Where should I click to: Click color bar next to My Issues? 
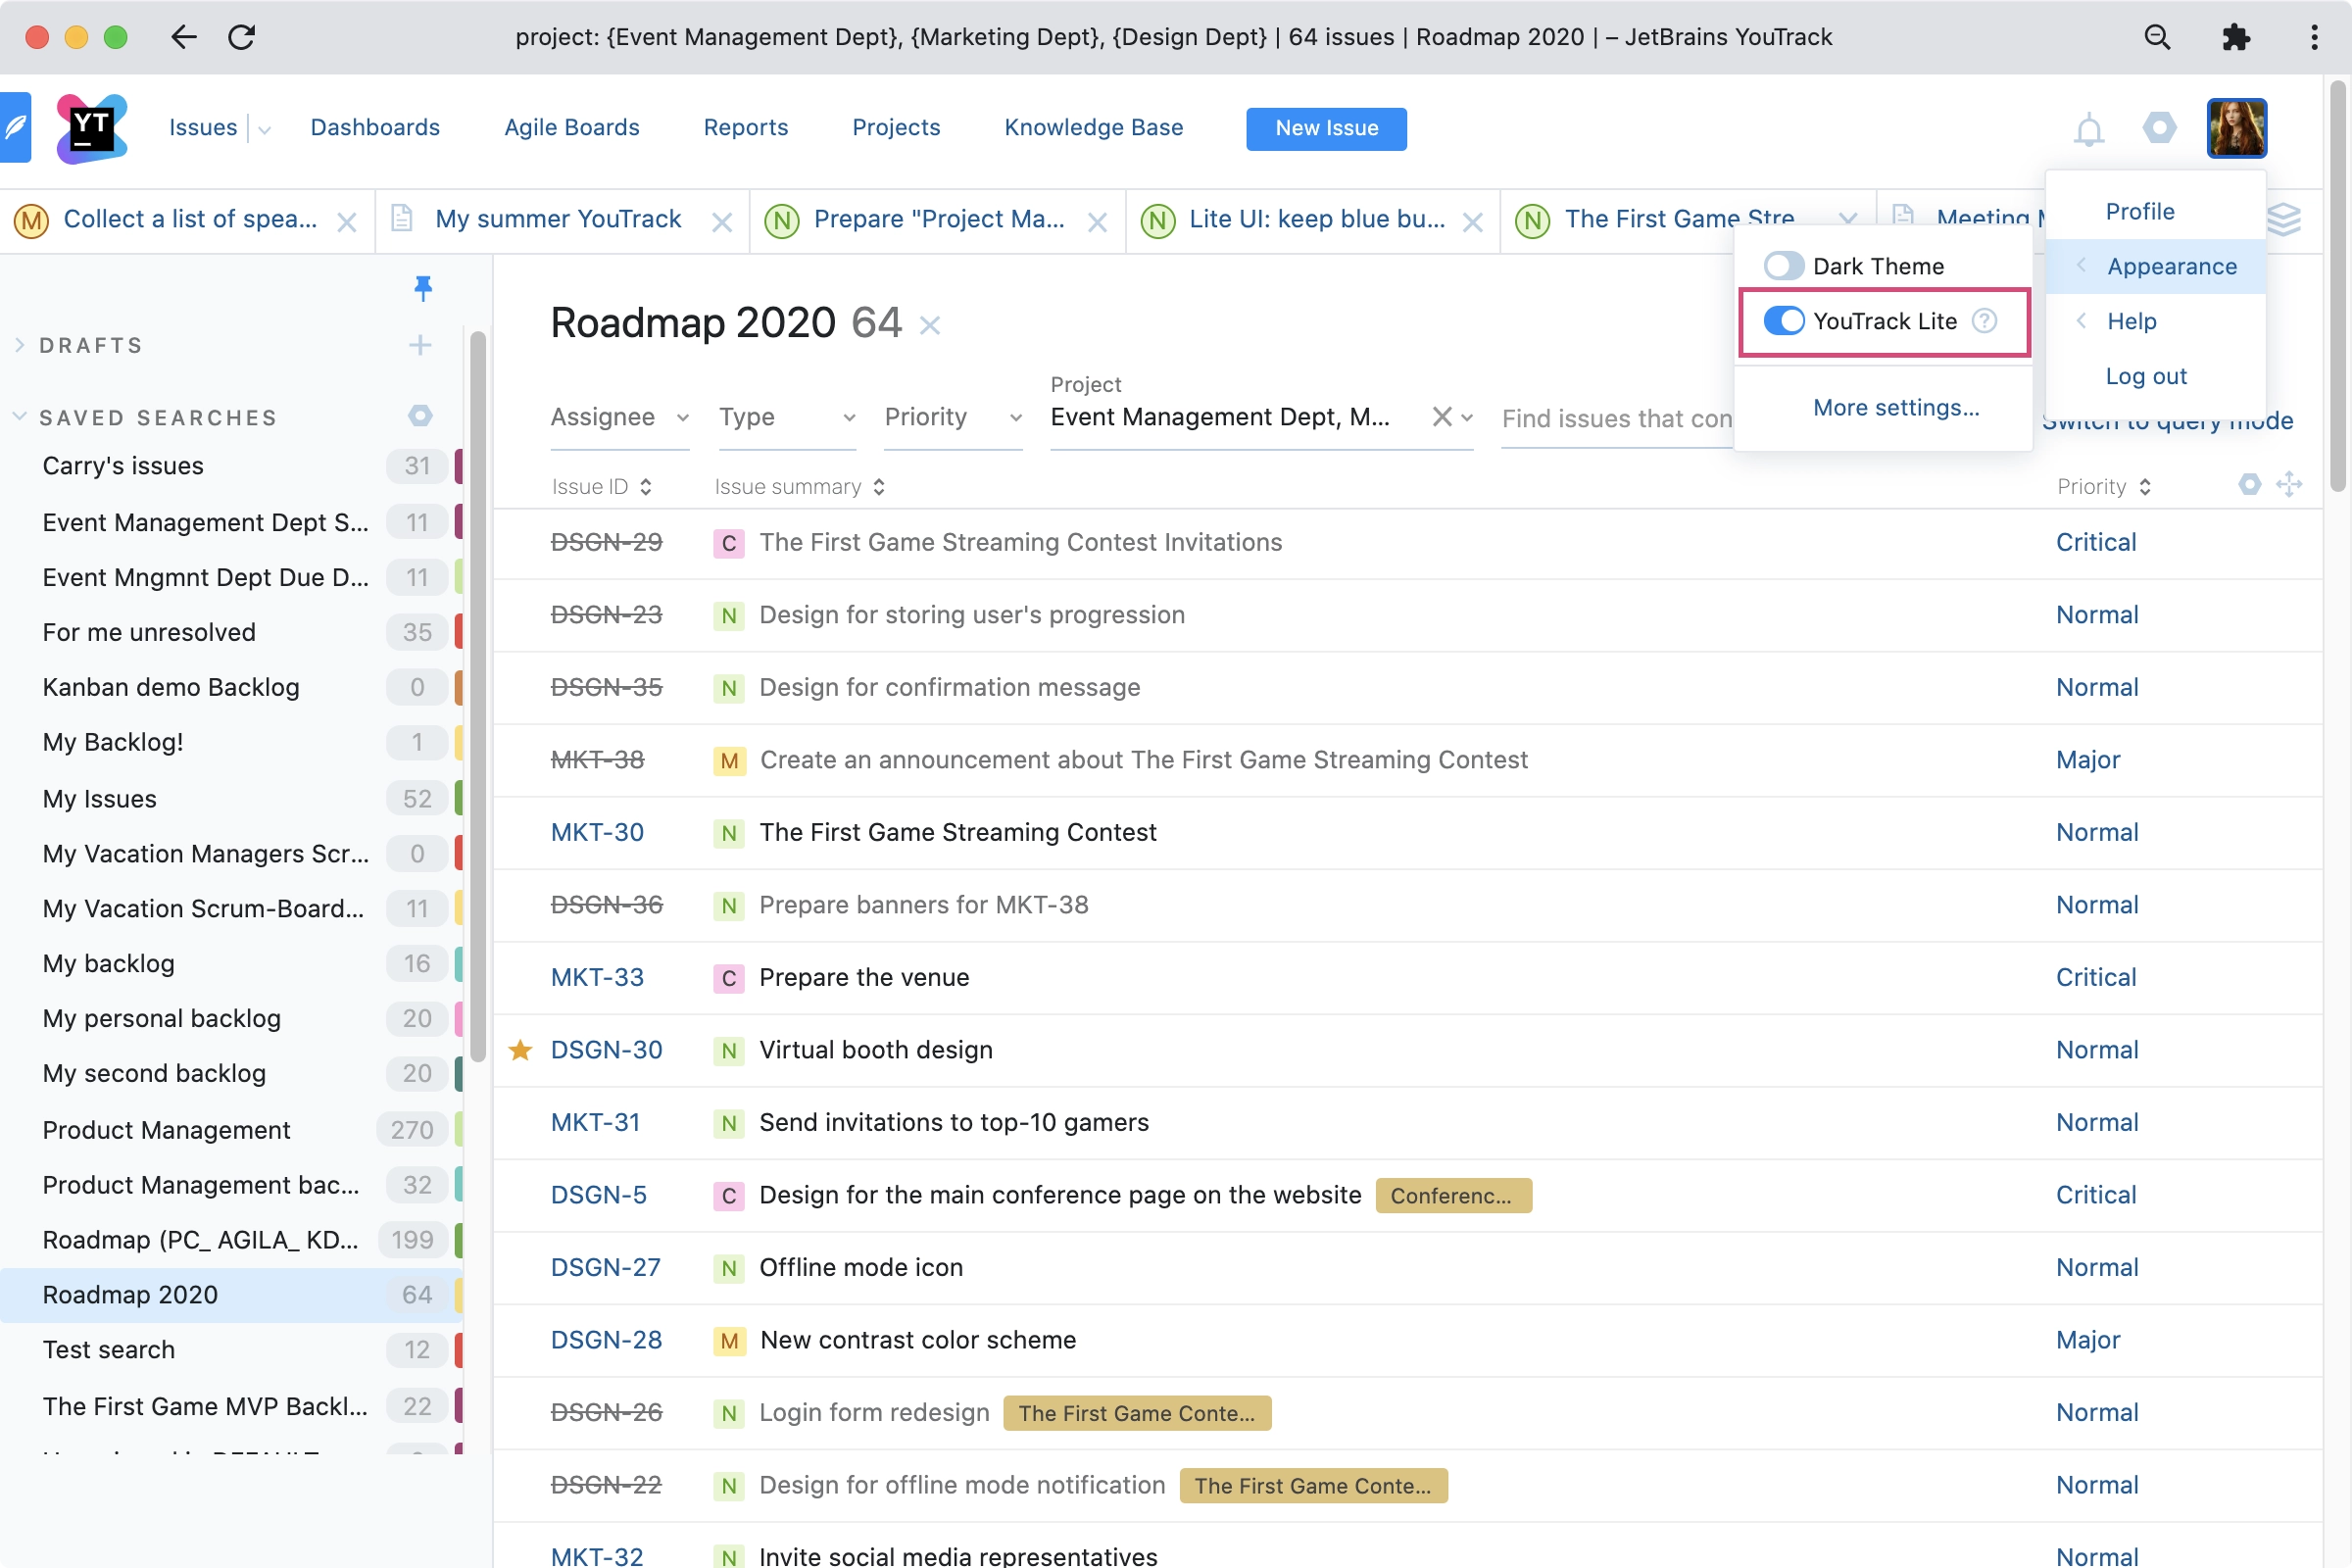tap(459, 798)
